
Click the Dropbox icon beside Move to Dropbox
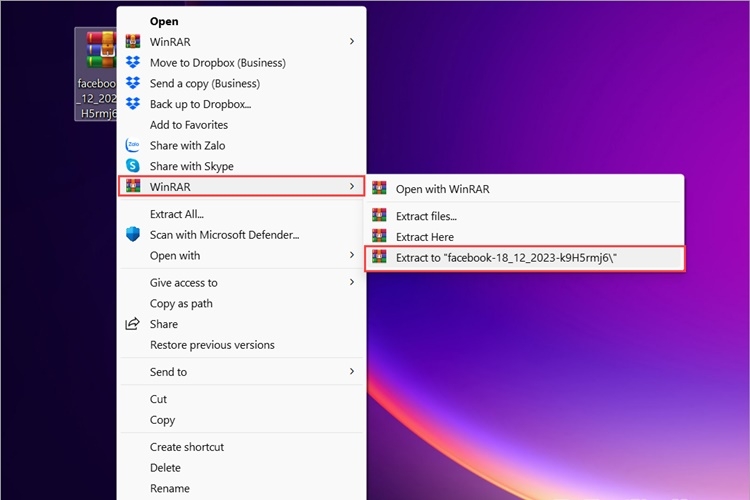click(133, 62)
